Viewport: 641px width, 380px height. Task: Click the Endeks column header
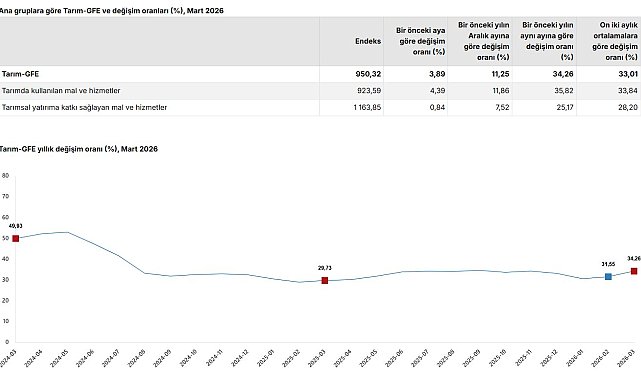click(x=368, y=41)
